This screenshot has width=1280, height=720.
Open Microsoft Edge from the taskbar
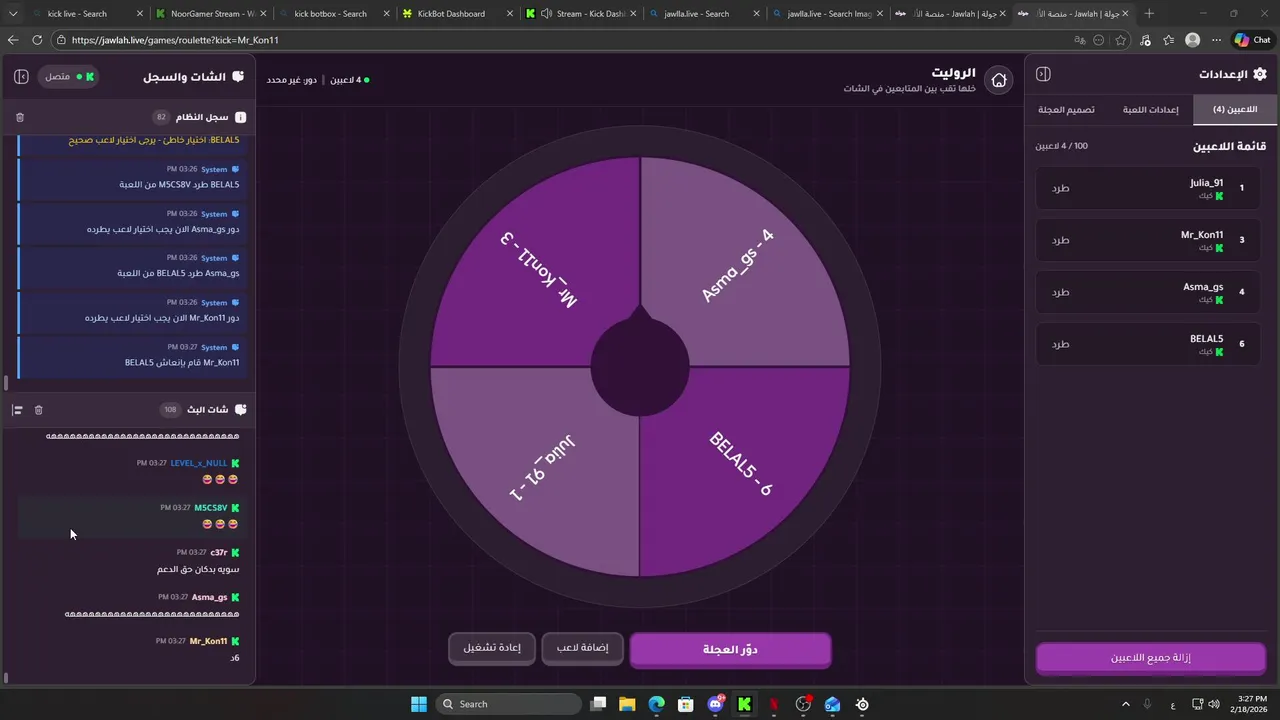click(x=656, y=704)
